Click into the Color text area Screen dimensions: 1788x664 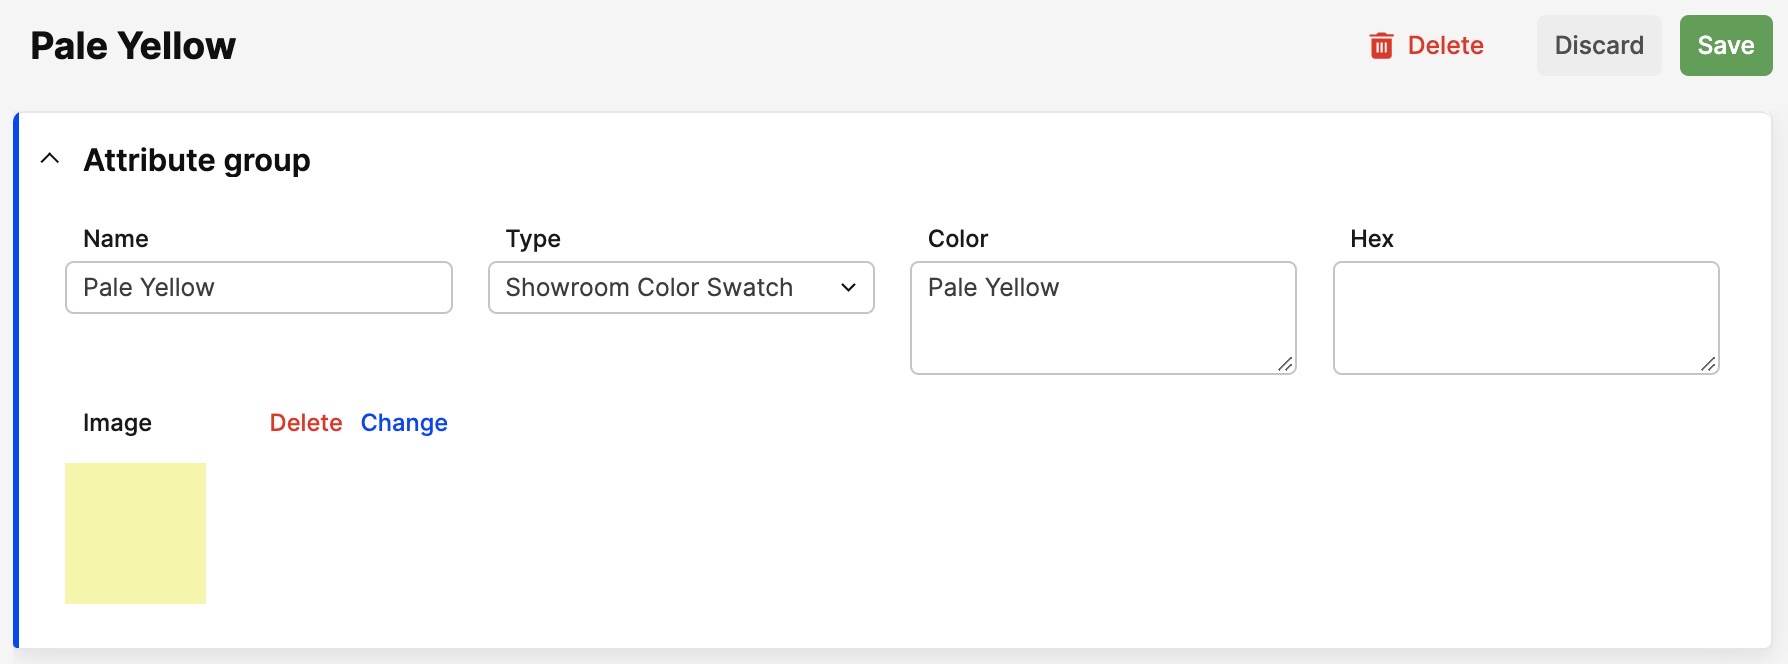(1103, 318)
